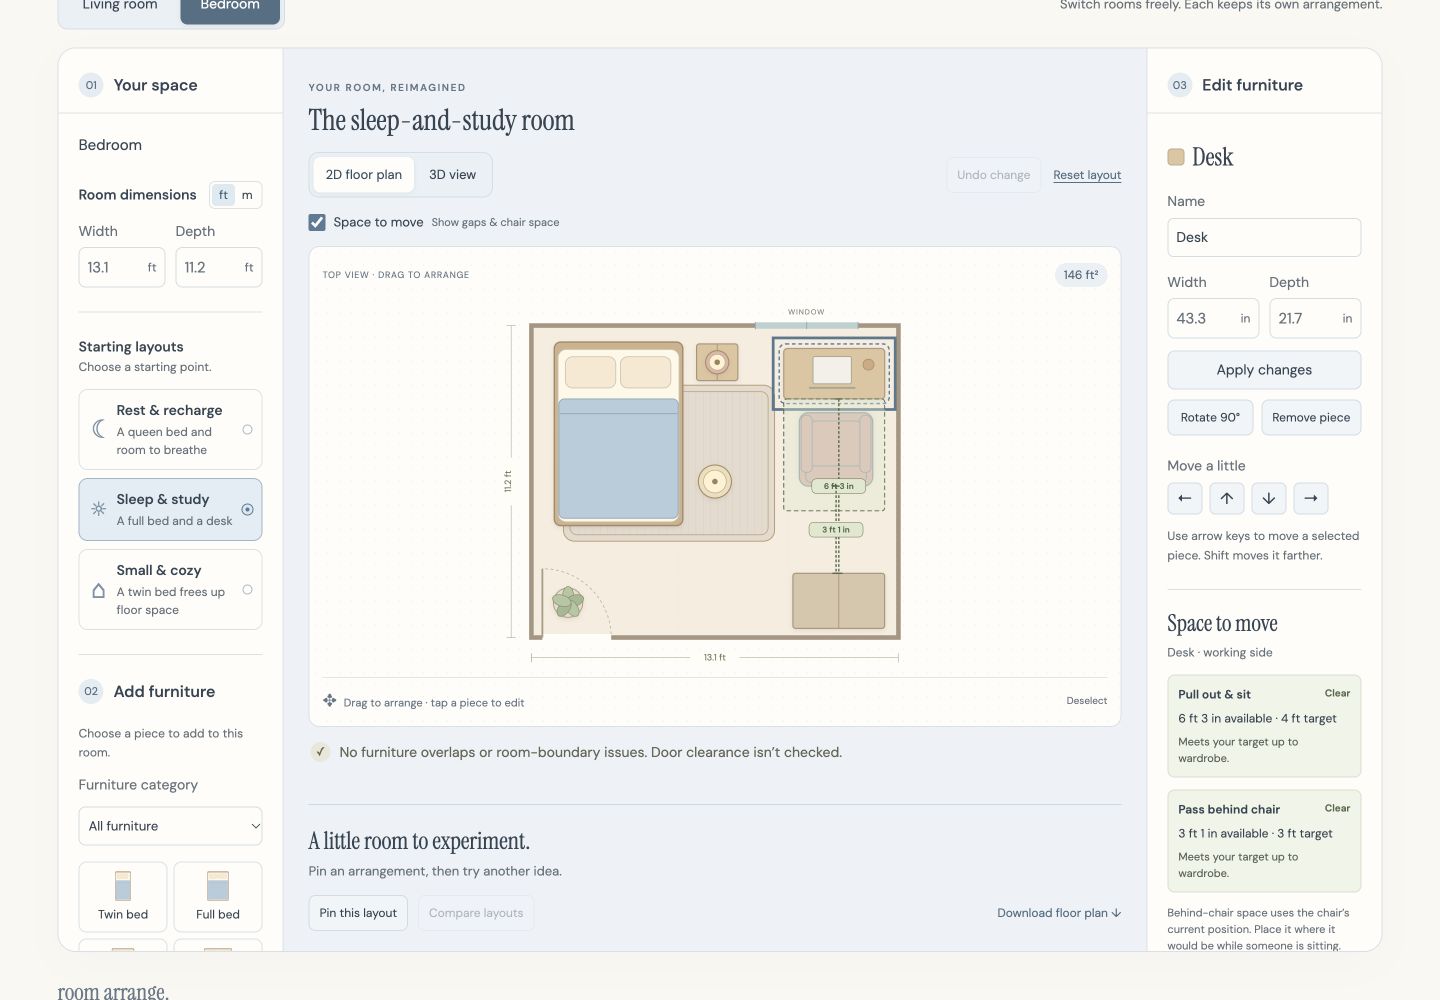This screenshot has height=1000, width=1440.
Task: Click the moon icon on Rest & recharge
Action: coord(99,429)
